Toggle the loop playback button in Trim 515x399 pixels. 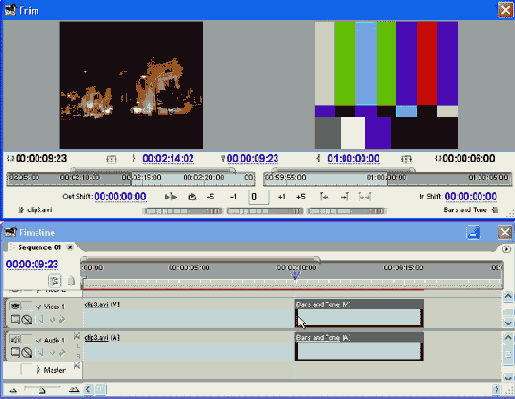[192, 197]
